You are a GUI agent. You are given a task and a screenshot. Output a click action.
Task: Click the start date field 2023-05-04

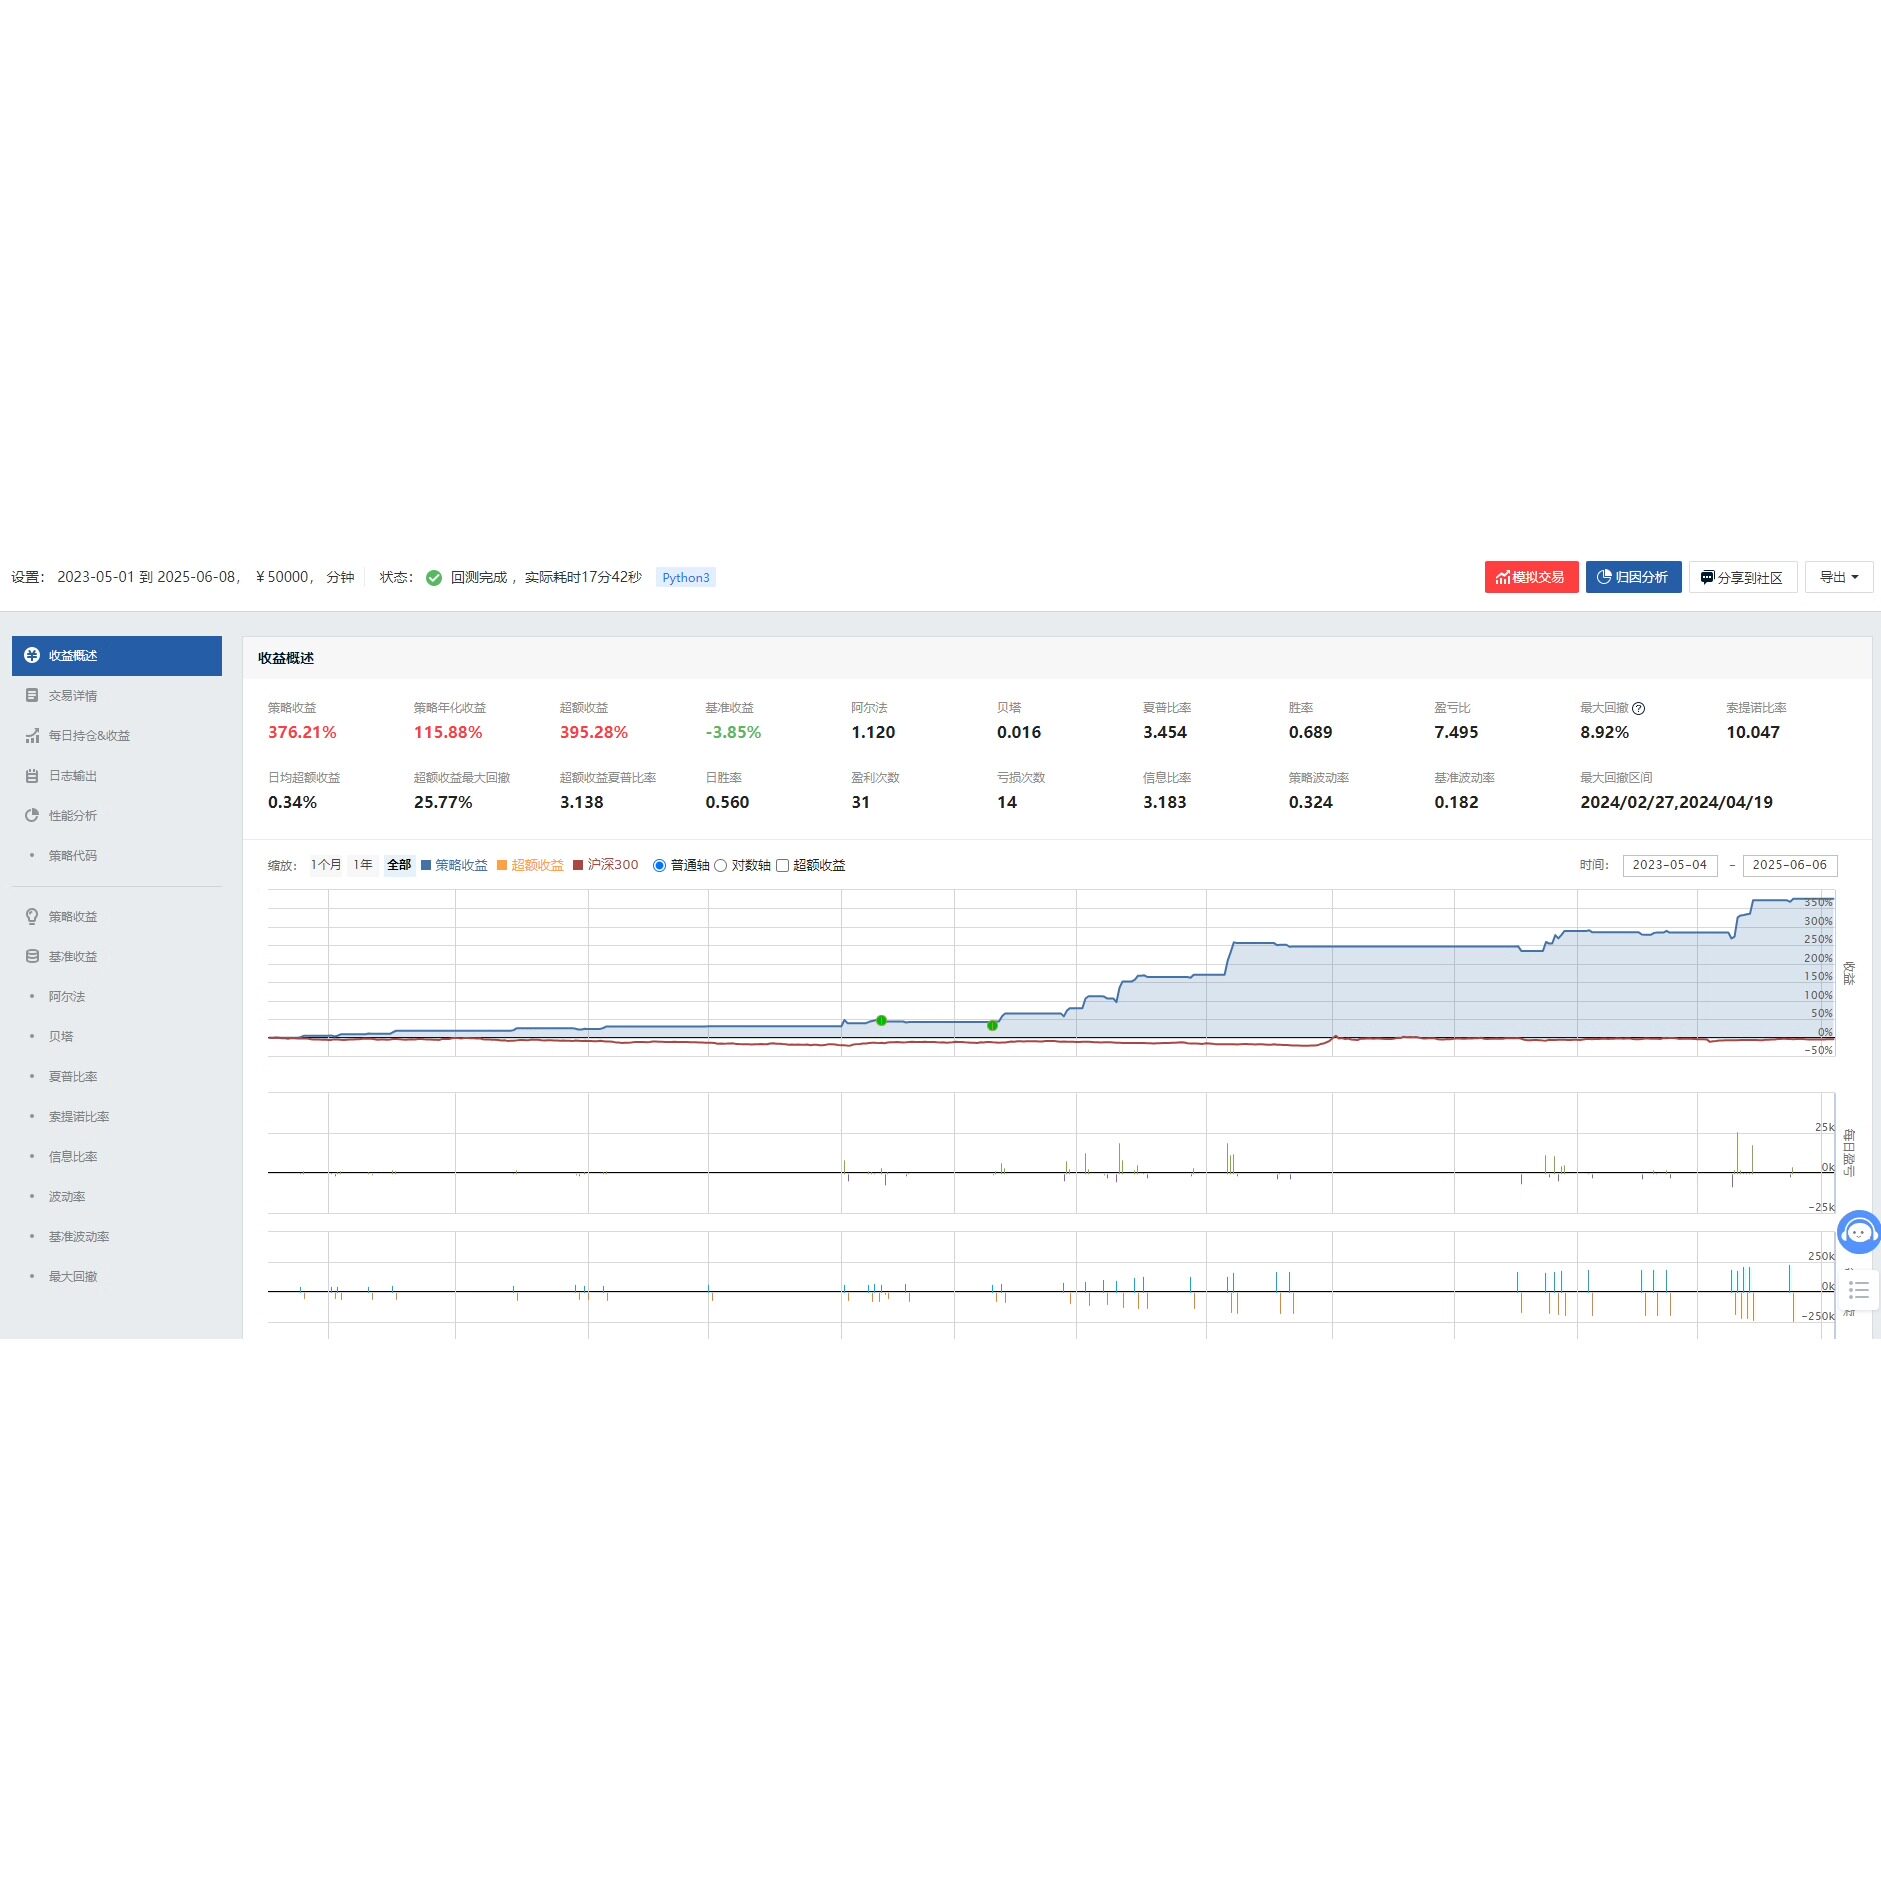coord(1670,866)
